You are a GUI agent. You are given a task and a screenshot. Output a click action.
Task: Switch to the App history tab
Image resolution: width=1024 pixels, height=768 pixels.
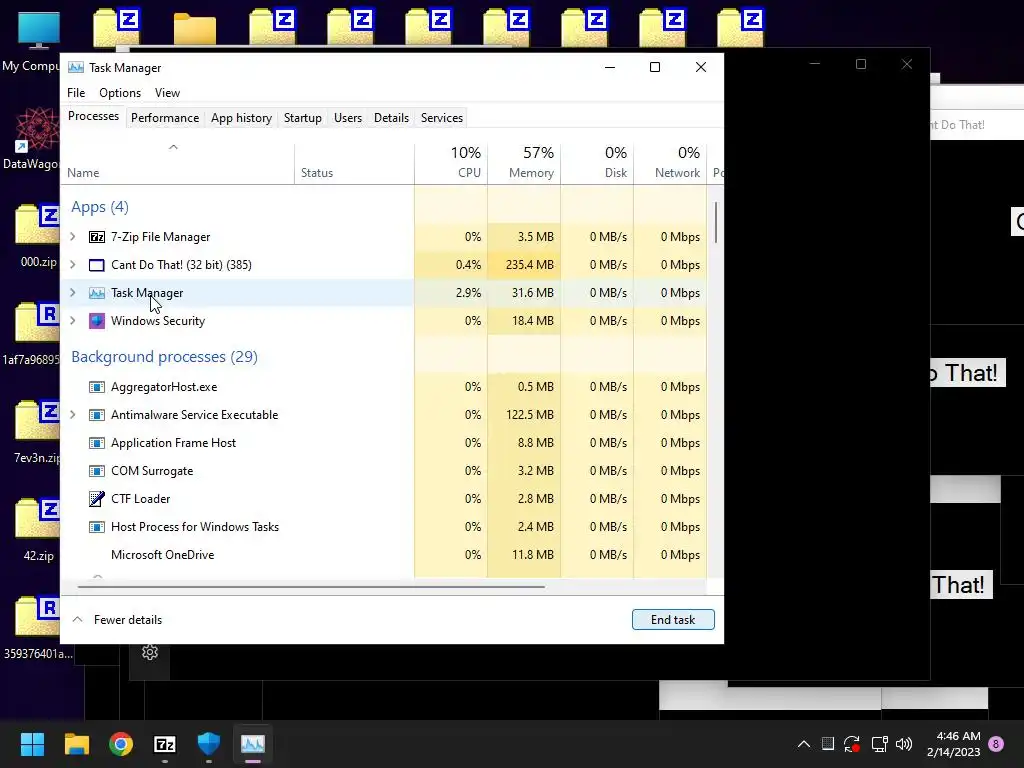click(x=241, y=118)
